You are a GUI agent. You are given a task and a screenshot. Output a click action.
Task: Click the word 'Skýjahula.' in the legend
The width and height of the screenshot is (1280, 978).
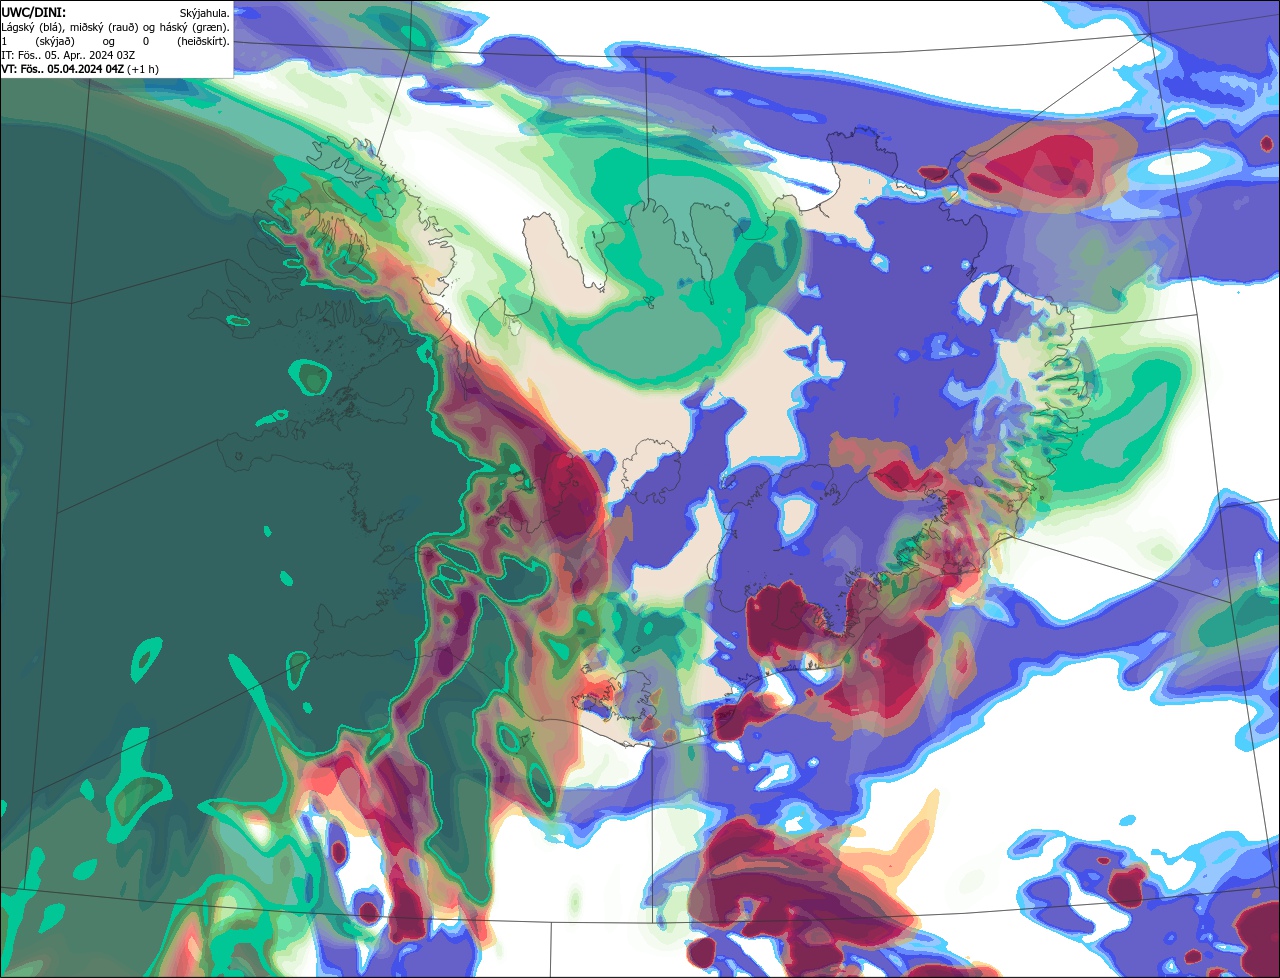[x=204, y=14]
